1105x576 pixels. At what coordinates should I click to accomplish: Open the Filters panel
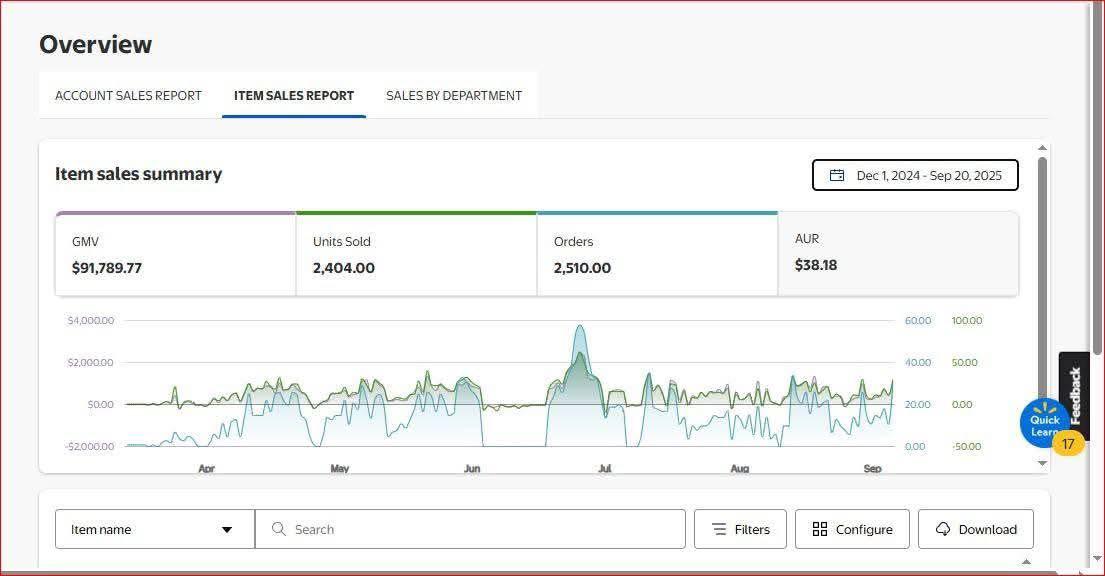(x=740, y=529)
